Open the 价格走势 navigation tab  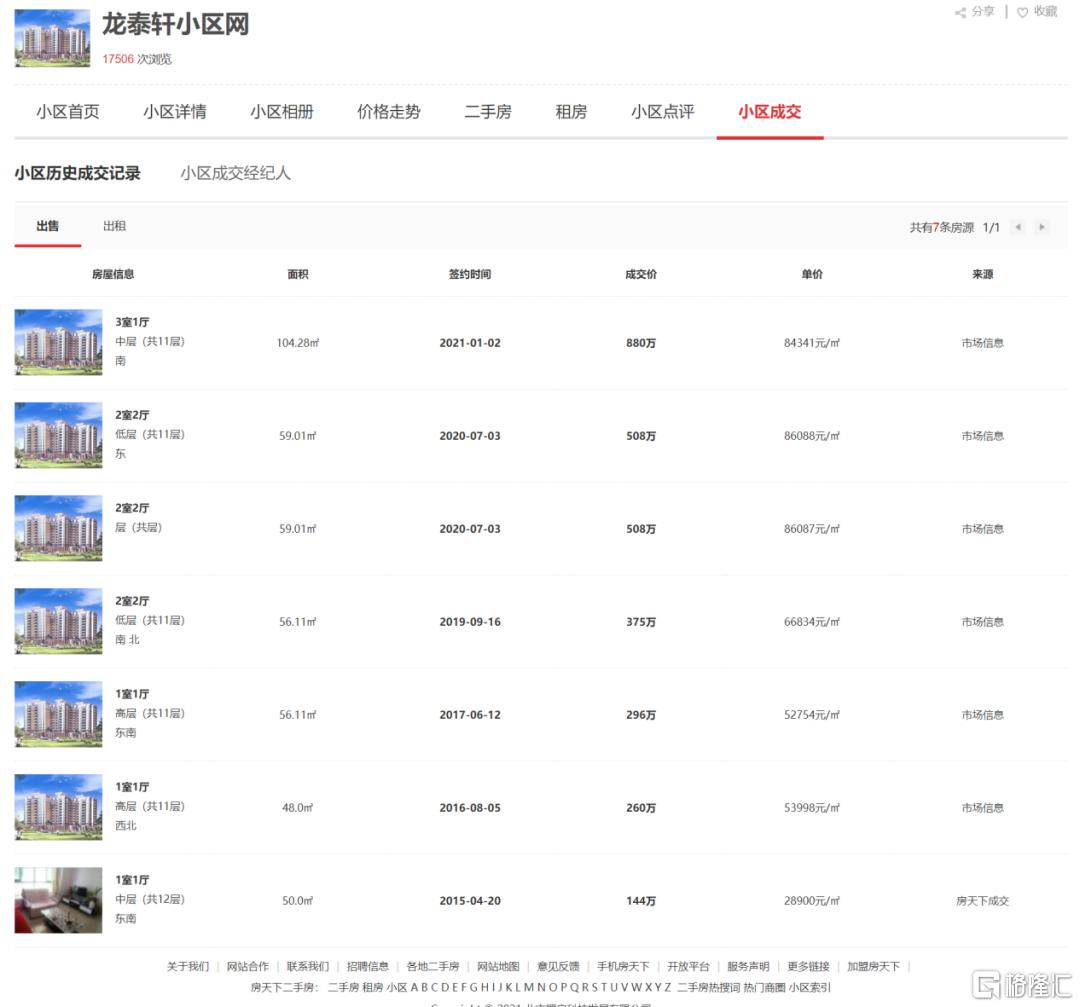[x=388, y=112]
